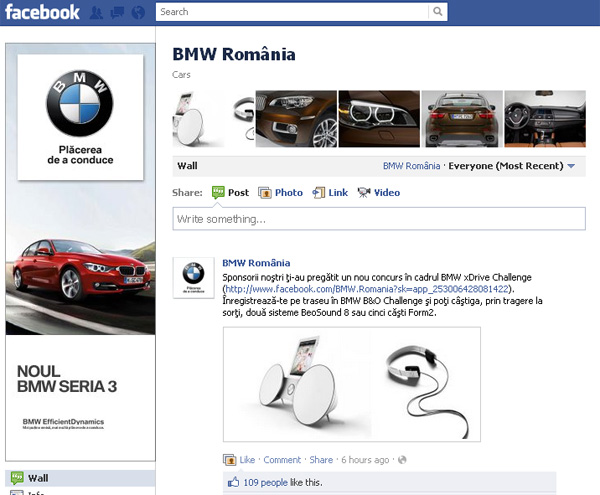Open the Wall tab in left sidebar
Screen dimensions: 600x495
(38, 478)
